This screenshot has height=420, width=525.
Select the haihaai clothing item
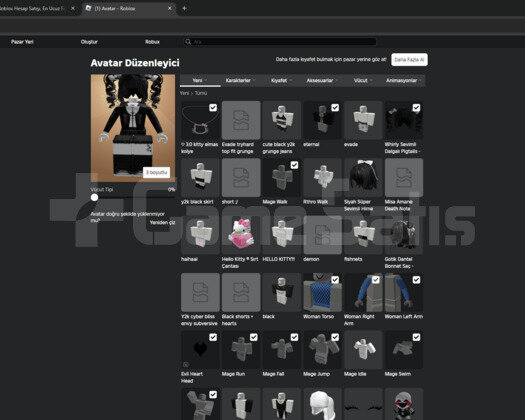pyautogui.click(x=200, y=235)
